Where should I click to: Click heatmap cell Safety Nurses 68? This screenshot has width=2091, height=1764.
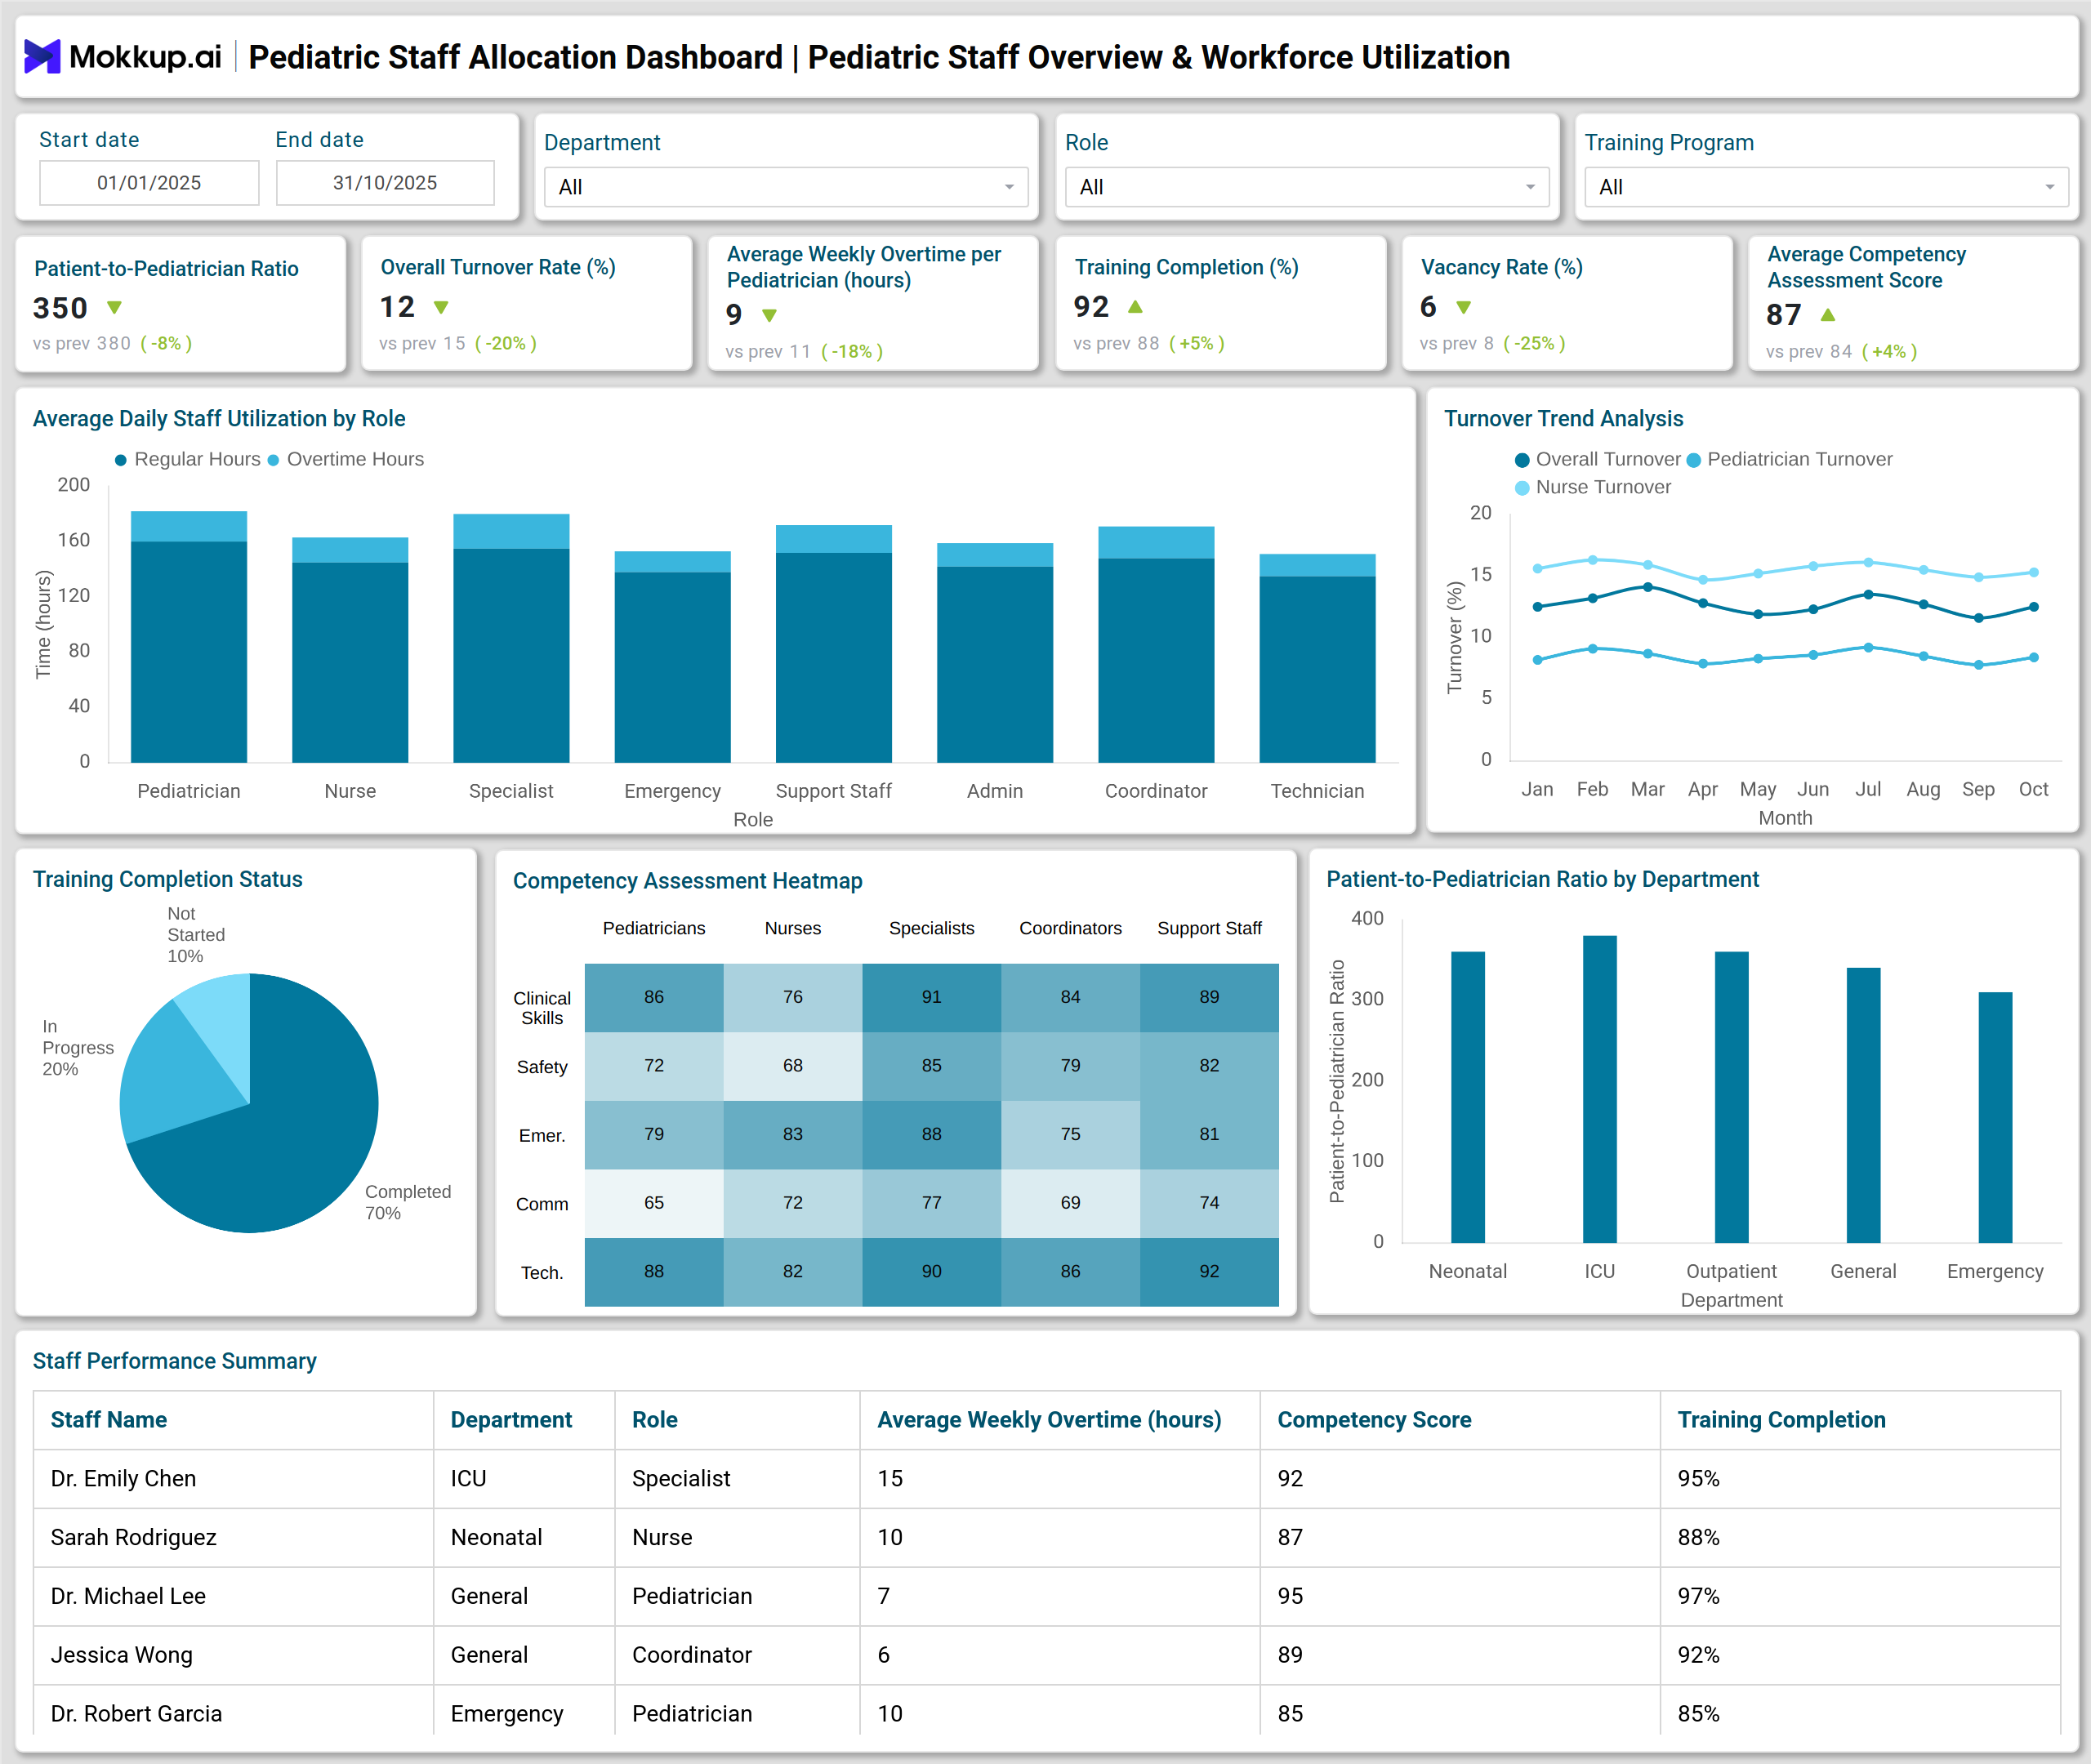tap(793, 1066)
